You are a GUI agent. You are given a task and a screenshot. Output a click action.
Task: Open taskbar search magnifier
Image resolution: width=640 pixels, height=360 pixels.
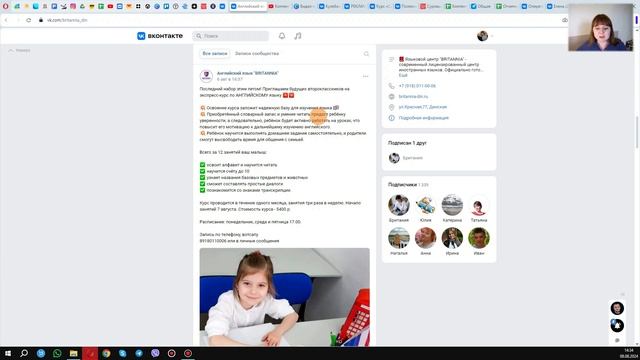click(24, 353)
